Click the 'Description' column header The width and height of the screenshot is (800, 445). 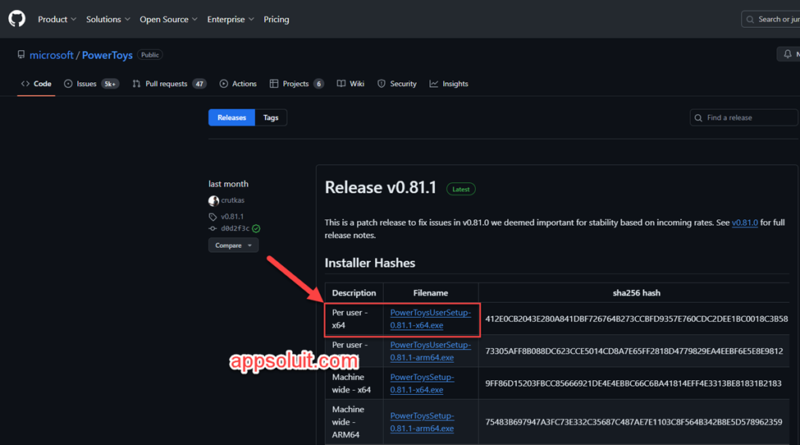[354, 293]
